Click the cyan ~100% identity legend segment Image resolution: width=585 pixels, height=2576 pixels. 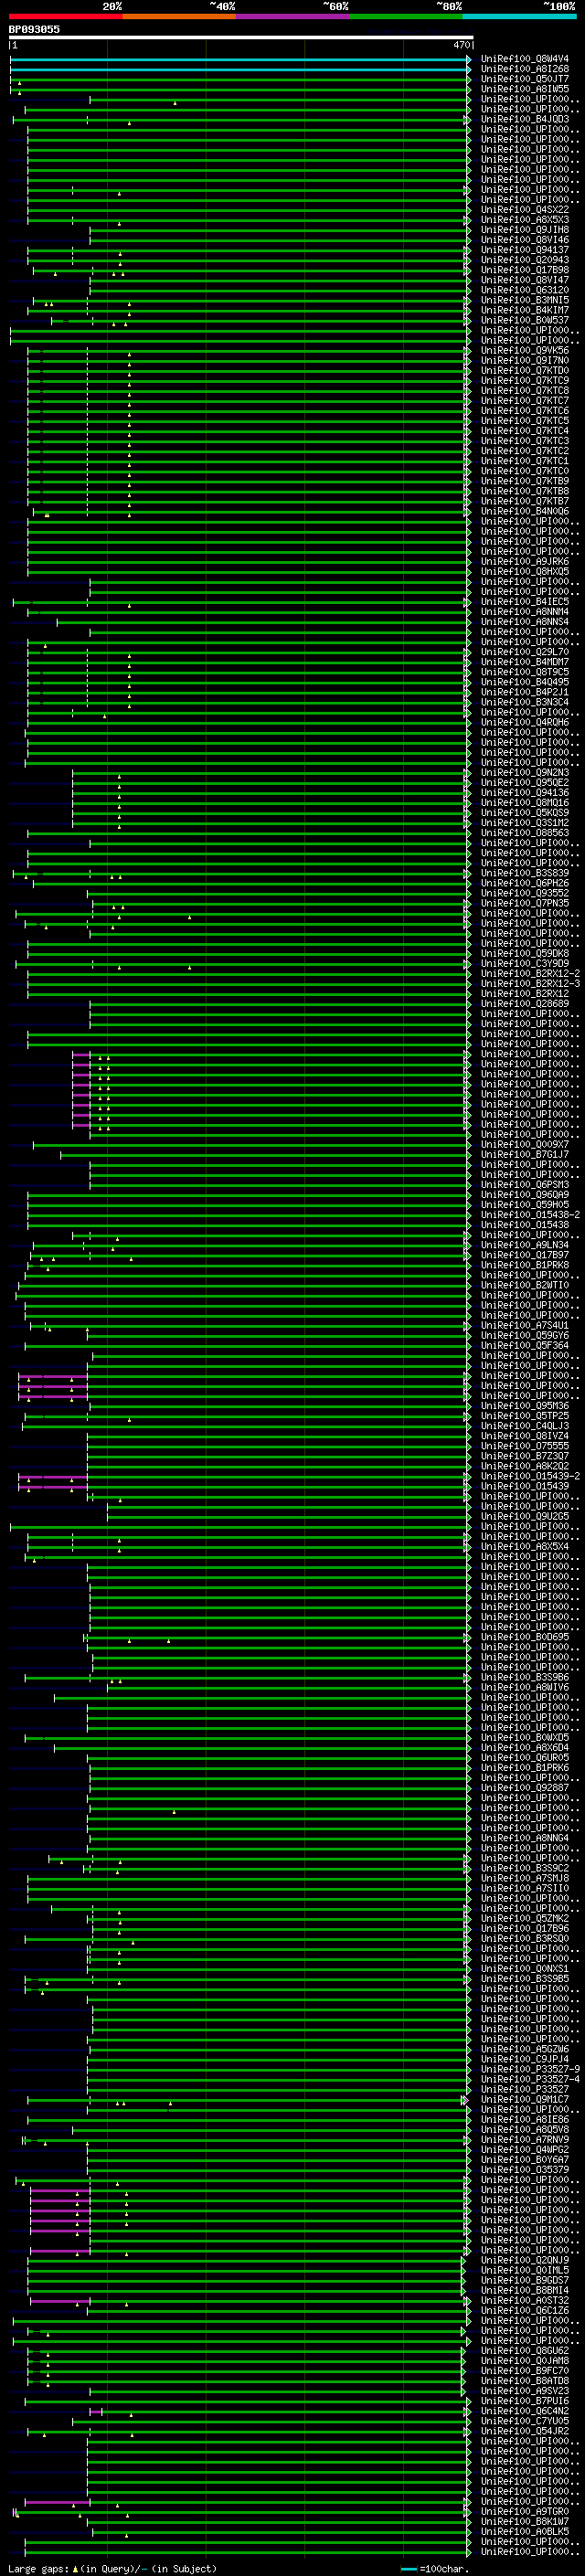click(519, 16)
